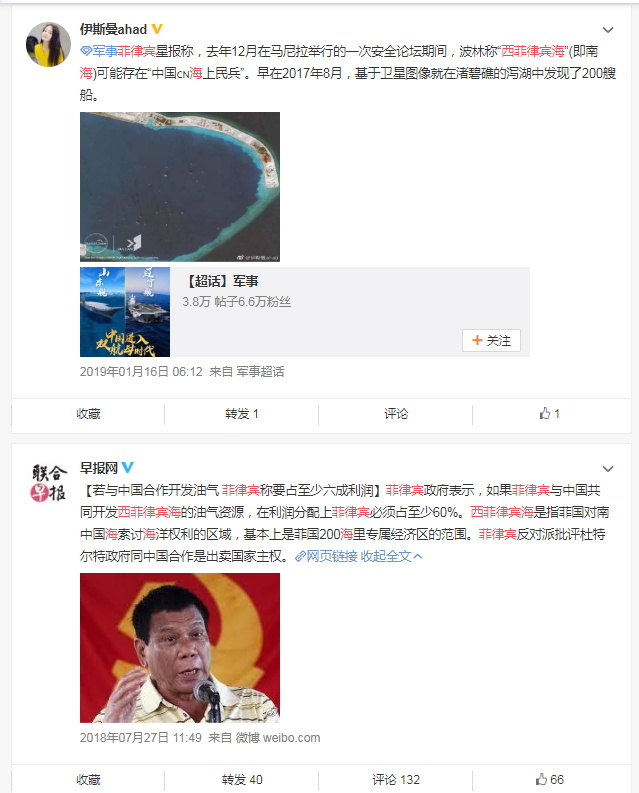The width and height of the screenshot is (639, 793).
Task: Enlarge the Duterte photo thumbnail
Action: click(180, 648)
